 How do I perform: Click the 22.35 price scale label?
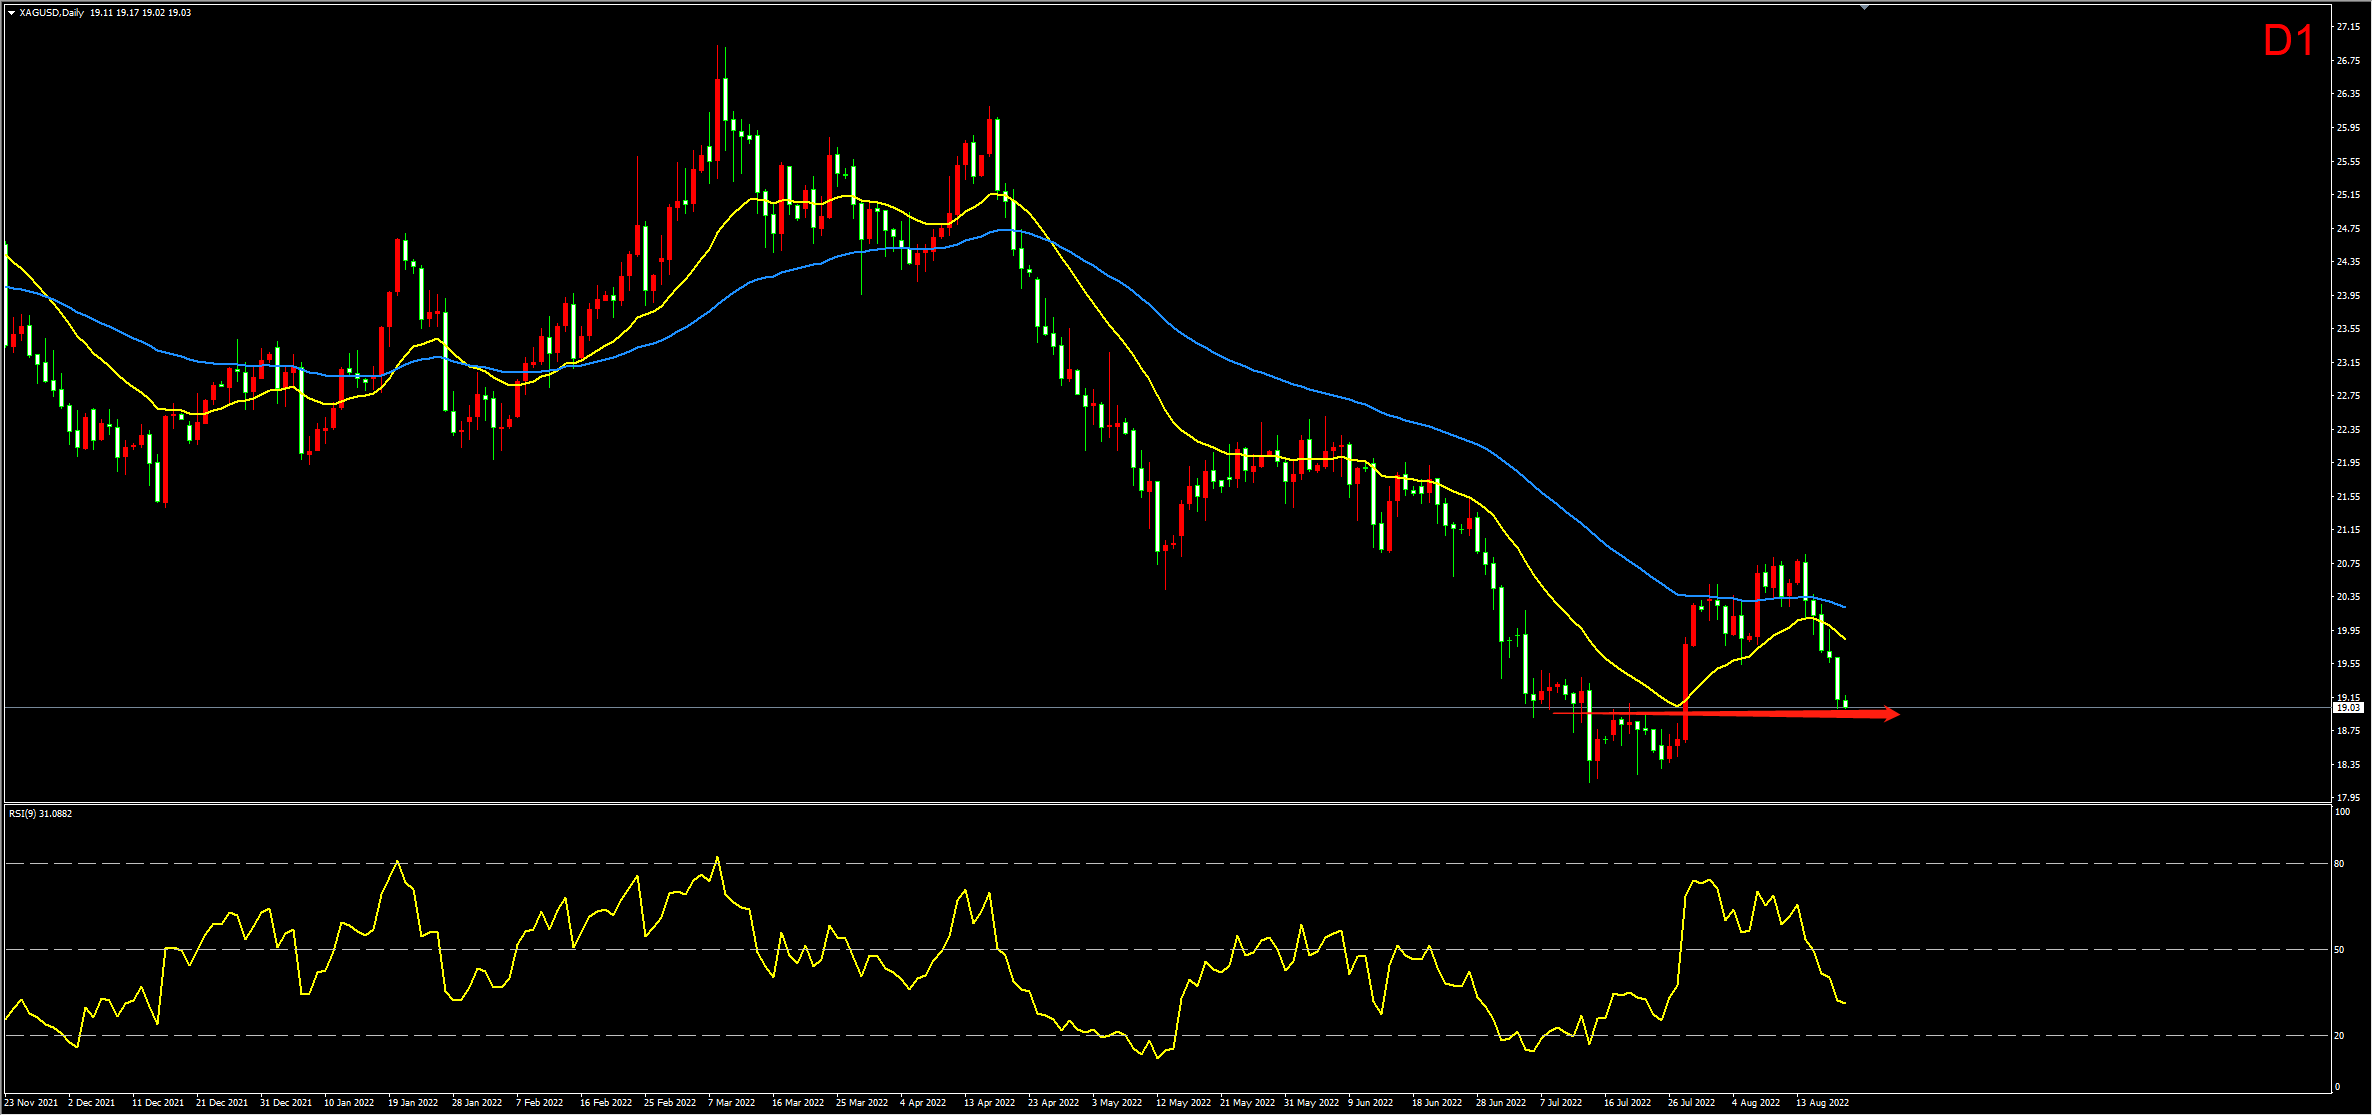[x=2347, y=430]
